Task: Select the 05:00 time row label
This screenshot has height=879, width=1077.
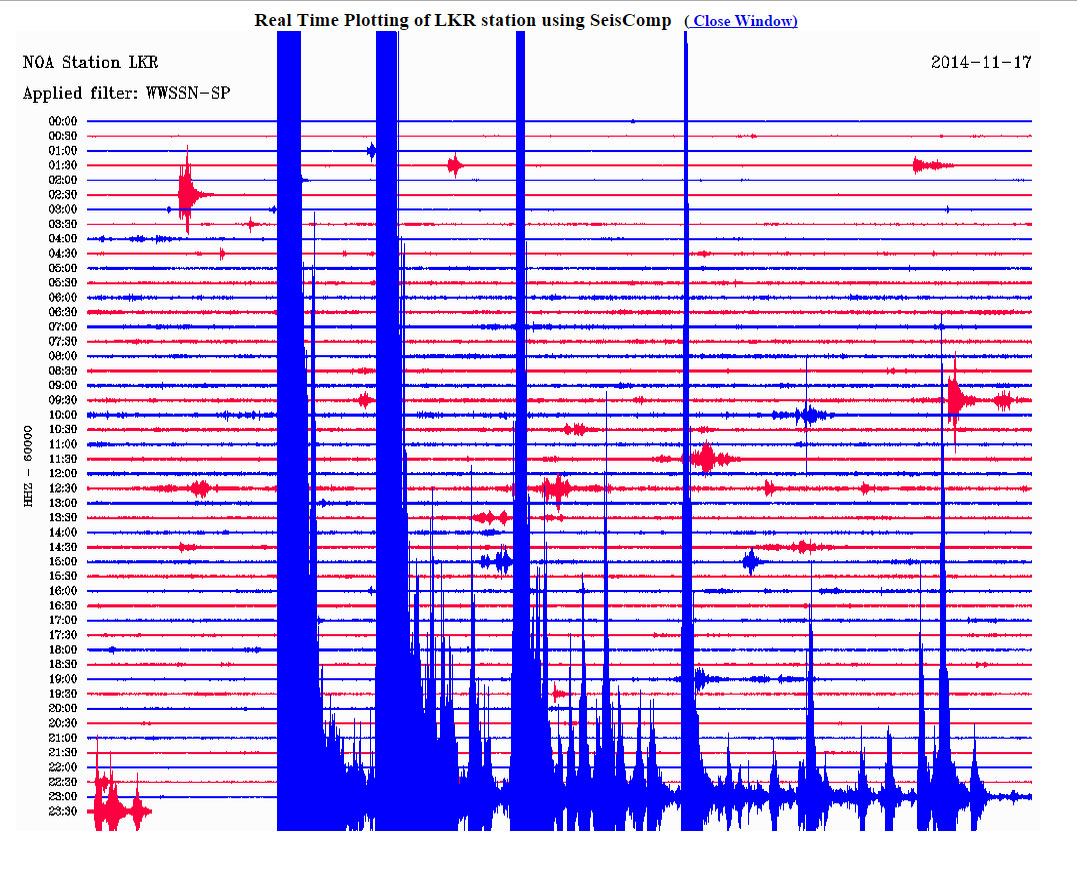Action: (x=63, y=268)
